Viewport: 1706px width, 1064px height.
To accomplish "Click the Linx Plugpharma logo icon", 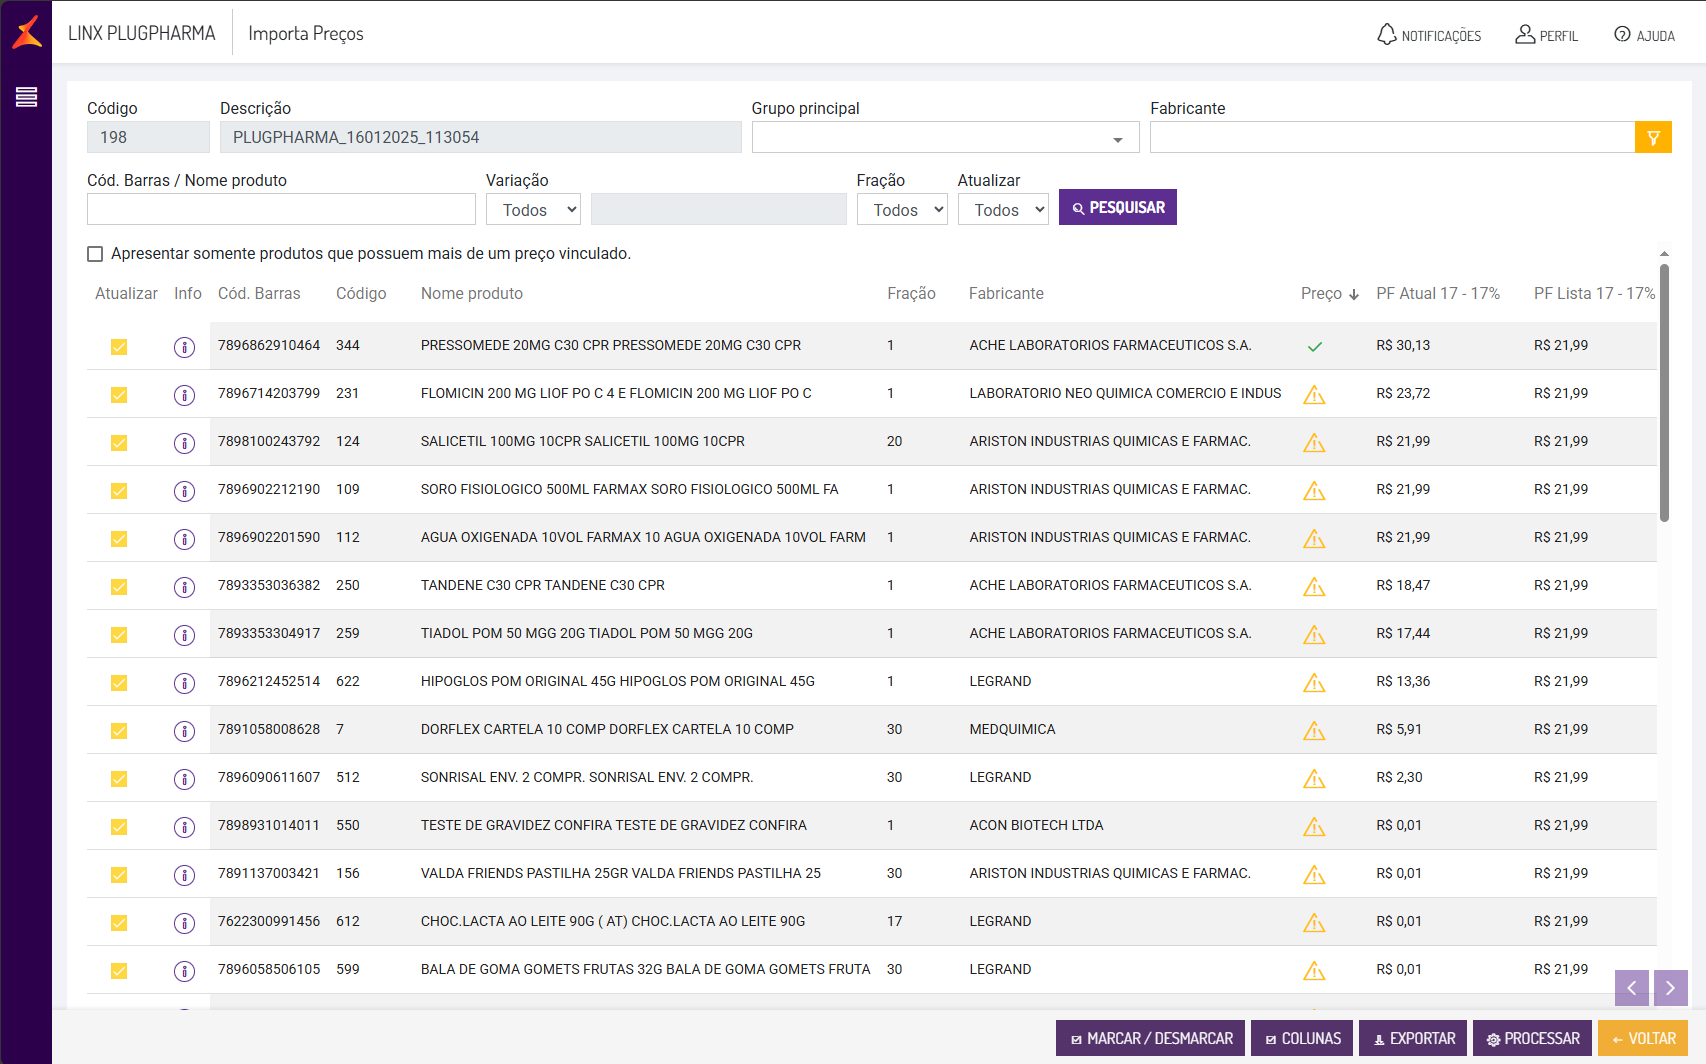I will point(27,32).
